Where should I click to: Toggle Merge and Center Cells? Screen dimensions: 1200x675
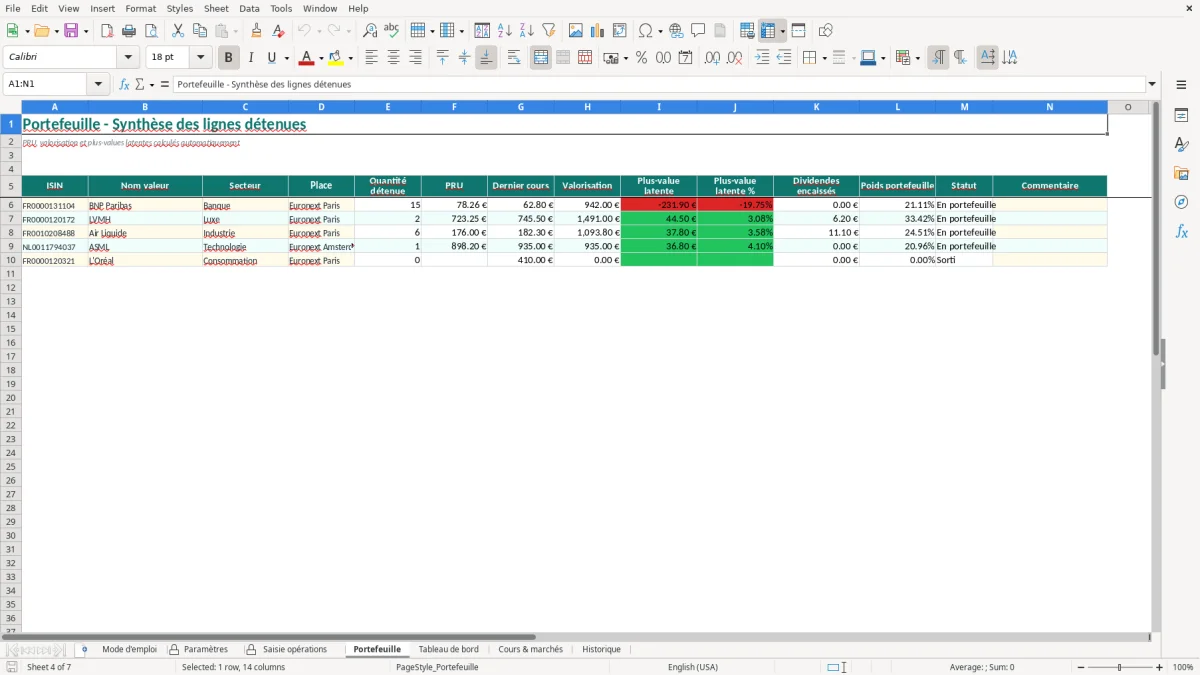(x=541, y=58)
